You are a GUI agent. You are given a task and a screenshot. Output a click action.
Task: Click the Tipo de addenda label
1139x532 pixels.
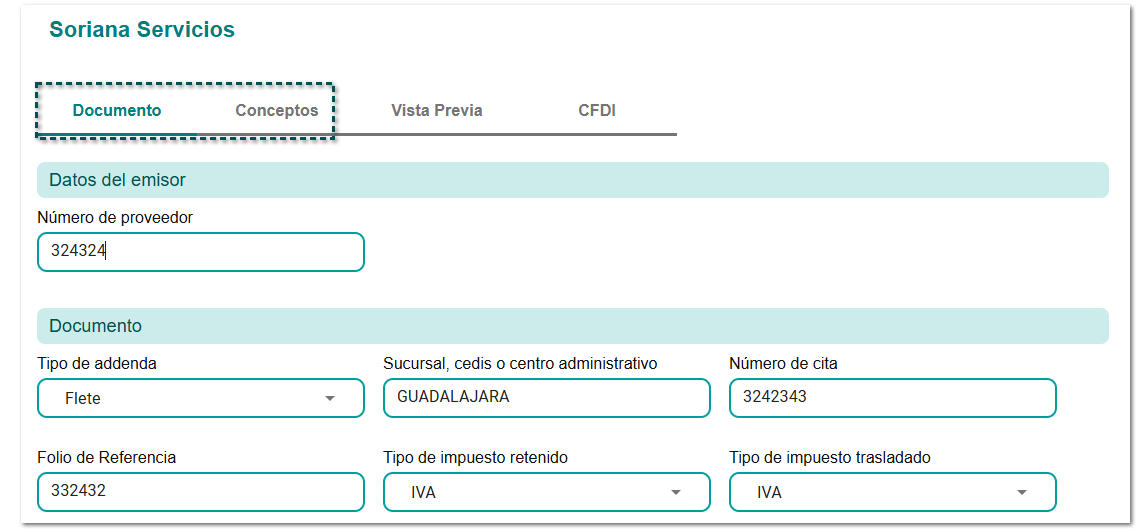(x=97, y=364)
